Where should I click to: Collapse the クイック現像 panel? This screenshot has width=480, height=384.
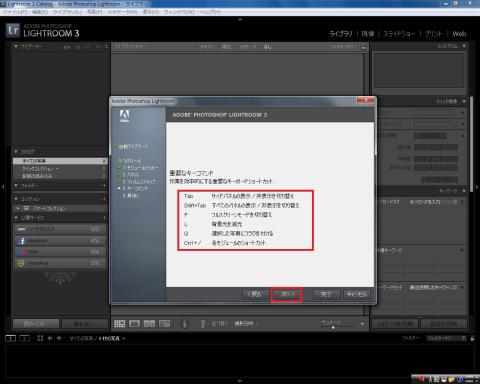464,101
